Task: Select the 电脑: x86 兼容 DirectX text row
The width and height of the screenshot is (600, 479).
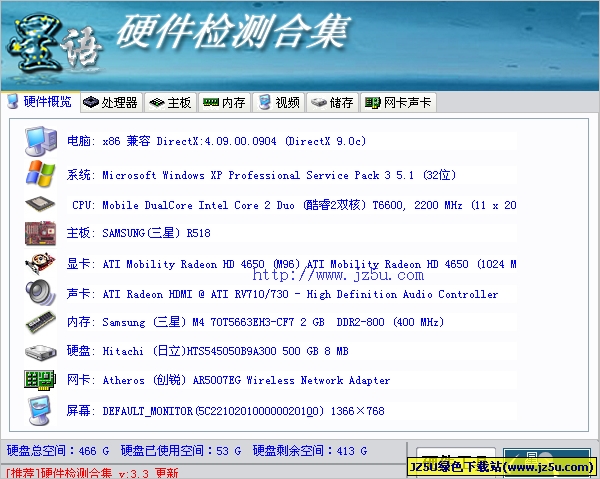Action: coord(216,141)
